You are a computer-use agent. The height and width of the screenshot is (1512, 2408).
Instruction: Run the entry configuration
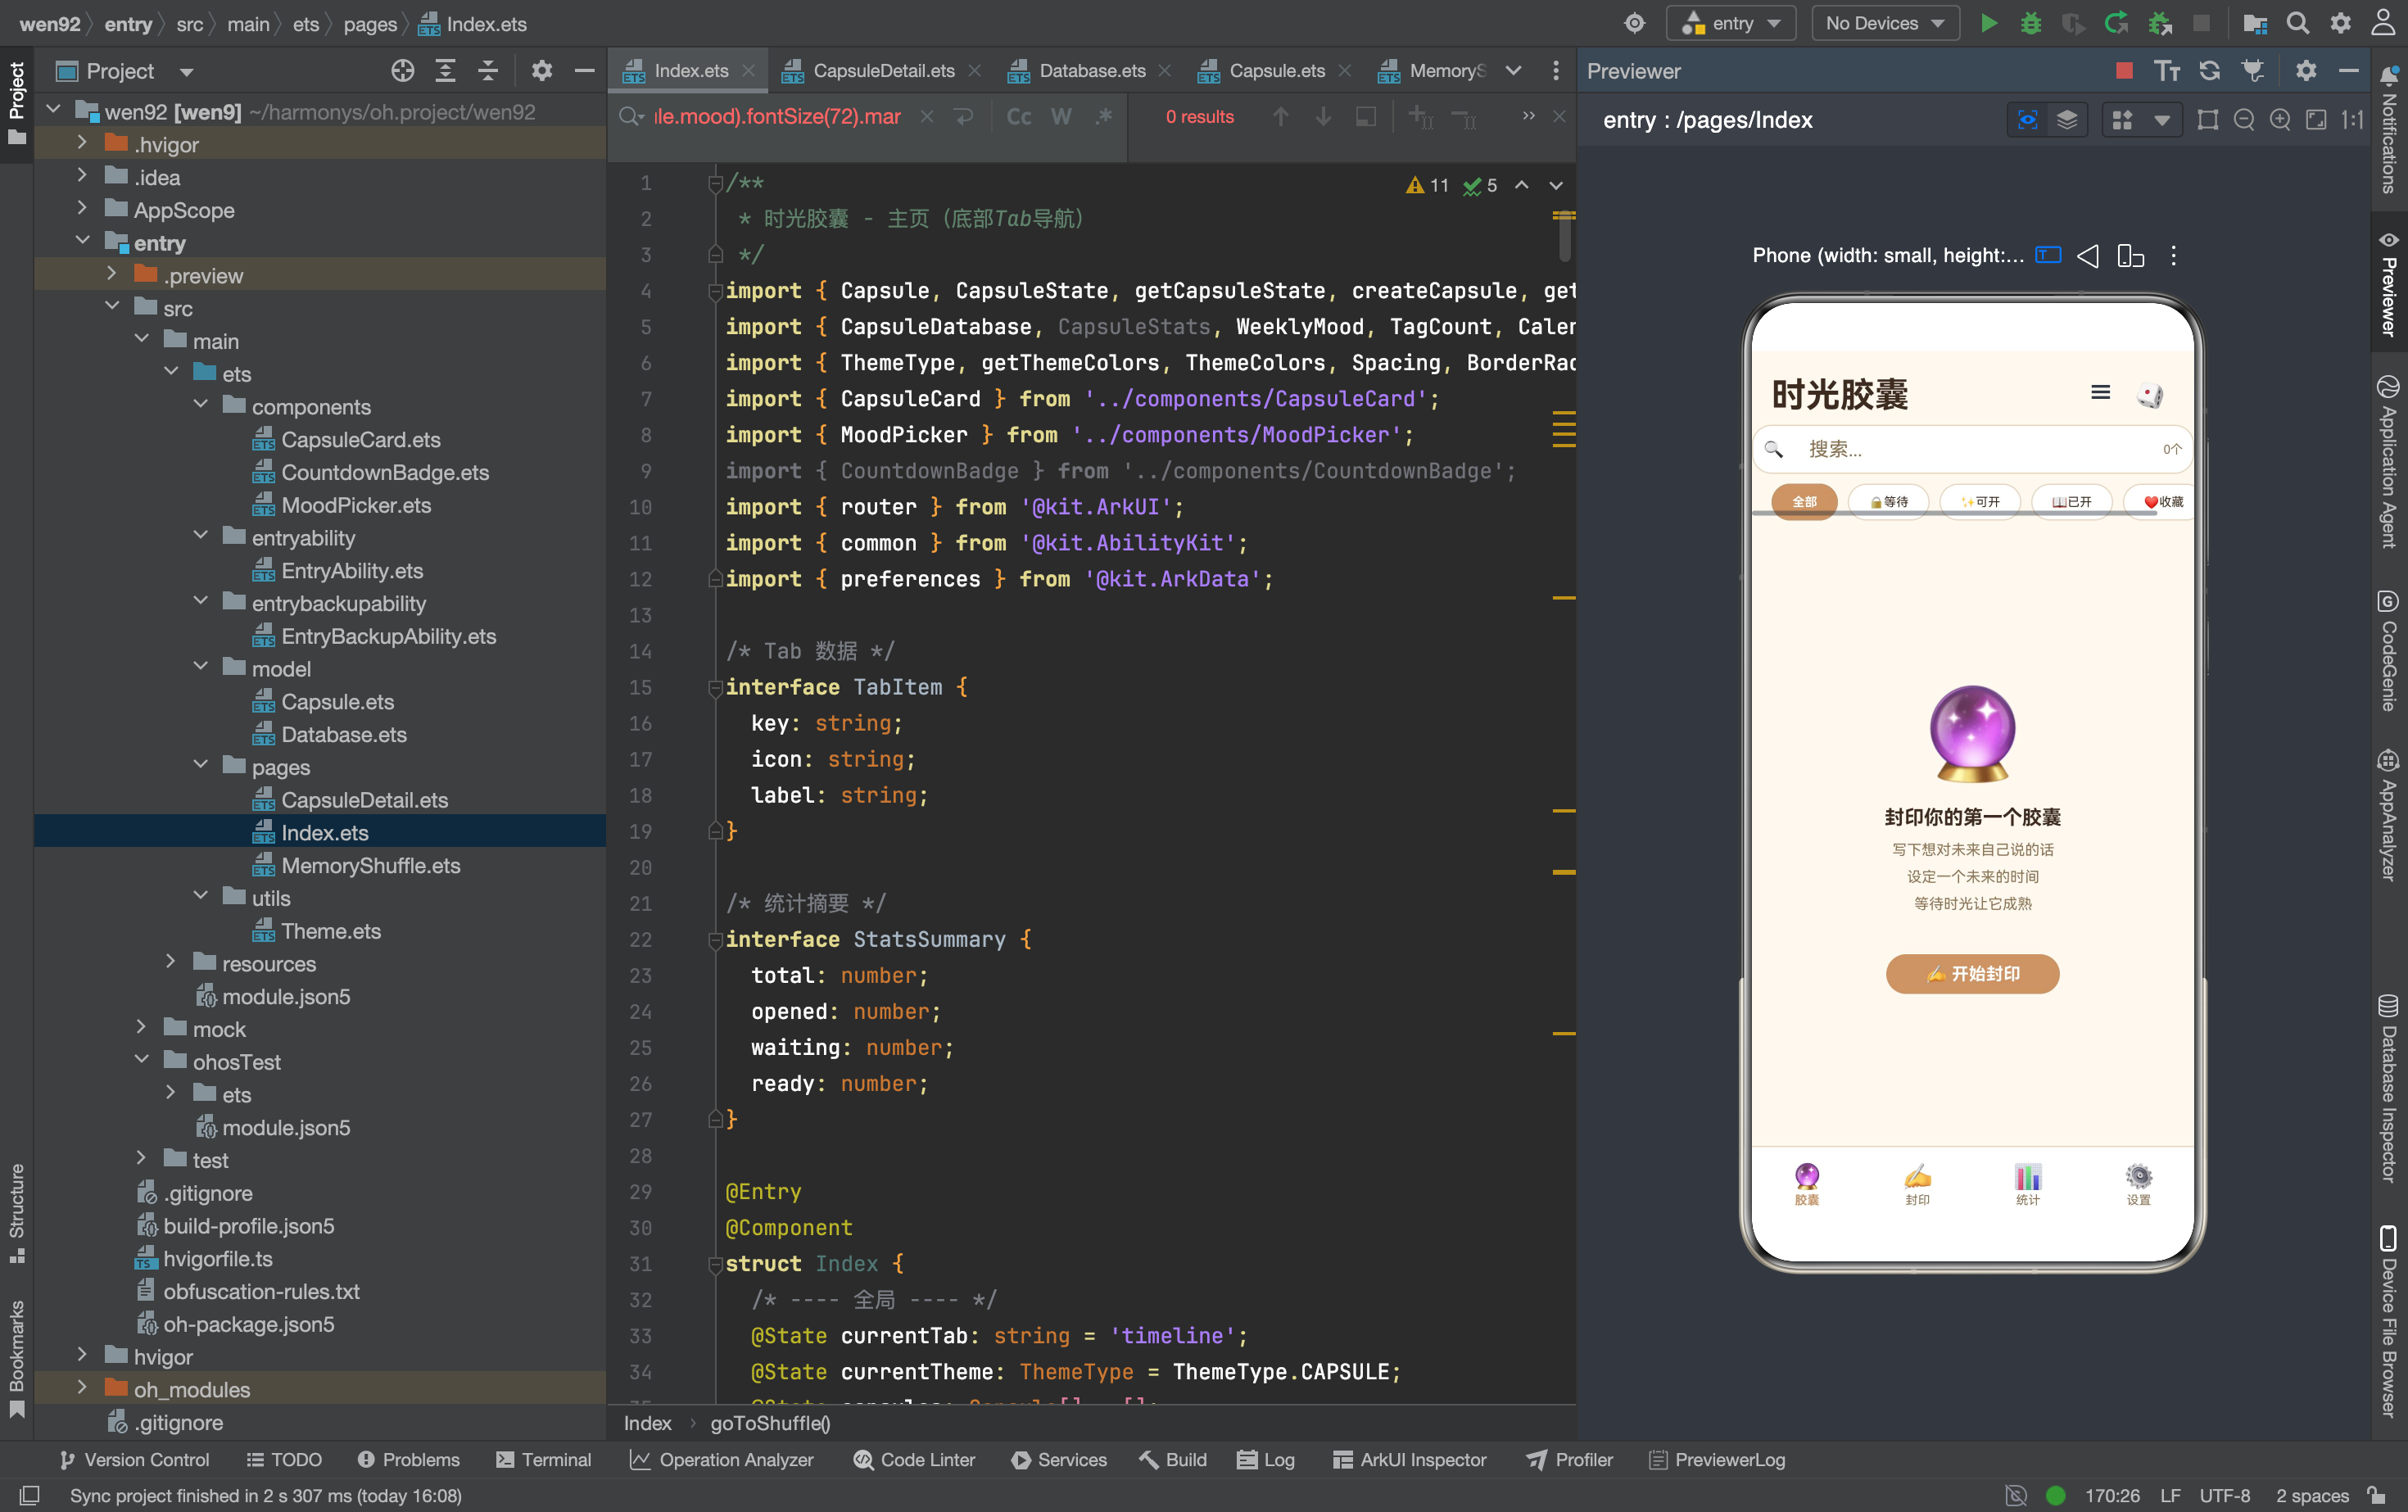coord(1988,23)
